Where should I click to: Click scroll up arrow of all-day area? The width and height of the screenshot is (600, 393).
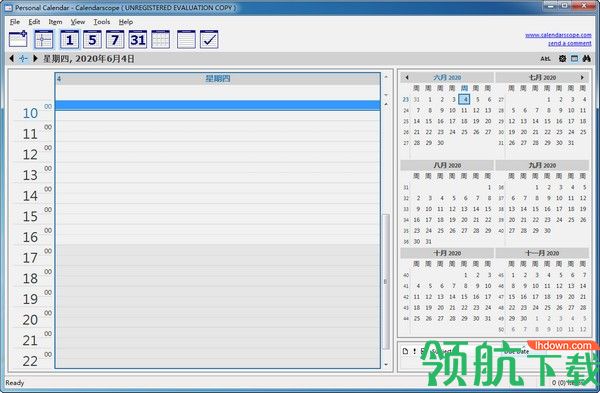(x=386, y=77)
